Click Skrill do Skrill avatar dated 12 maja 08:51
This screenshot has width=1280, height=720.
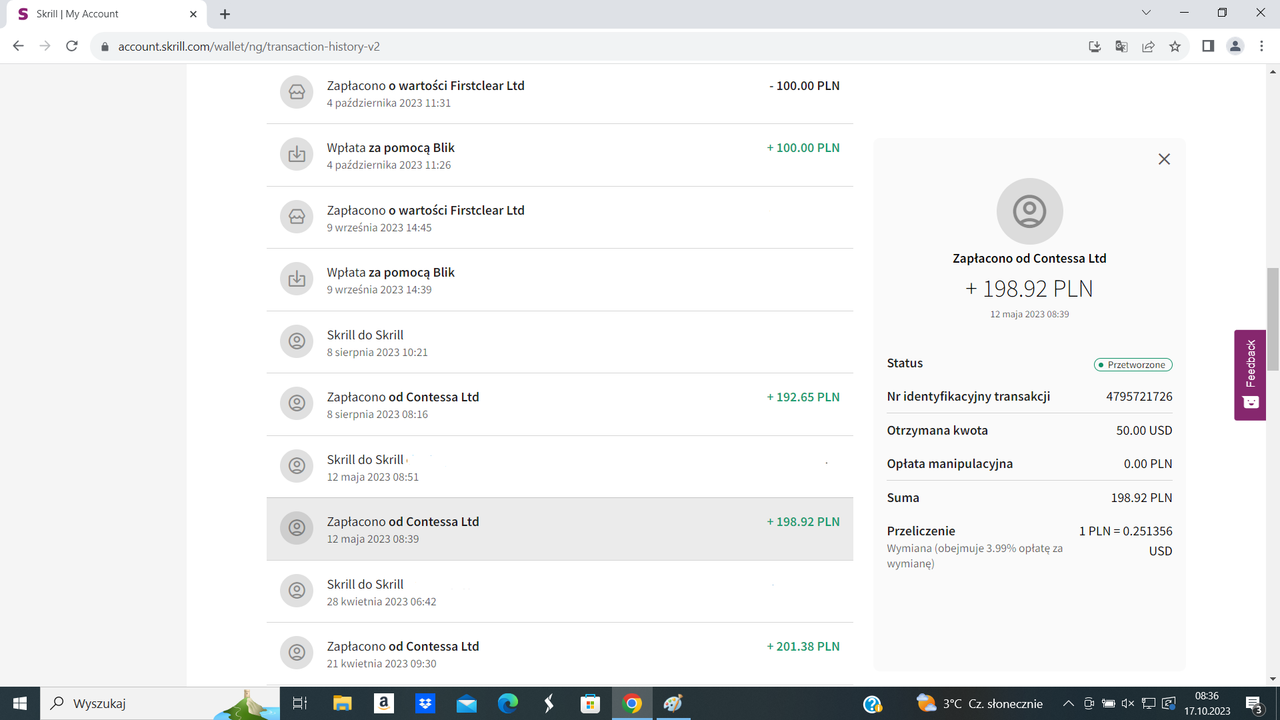tap(296, 467)
